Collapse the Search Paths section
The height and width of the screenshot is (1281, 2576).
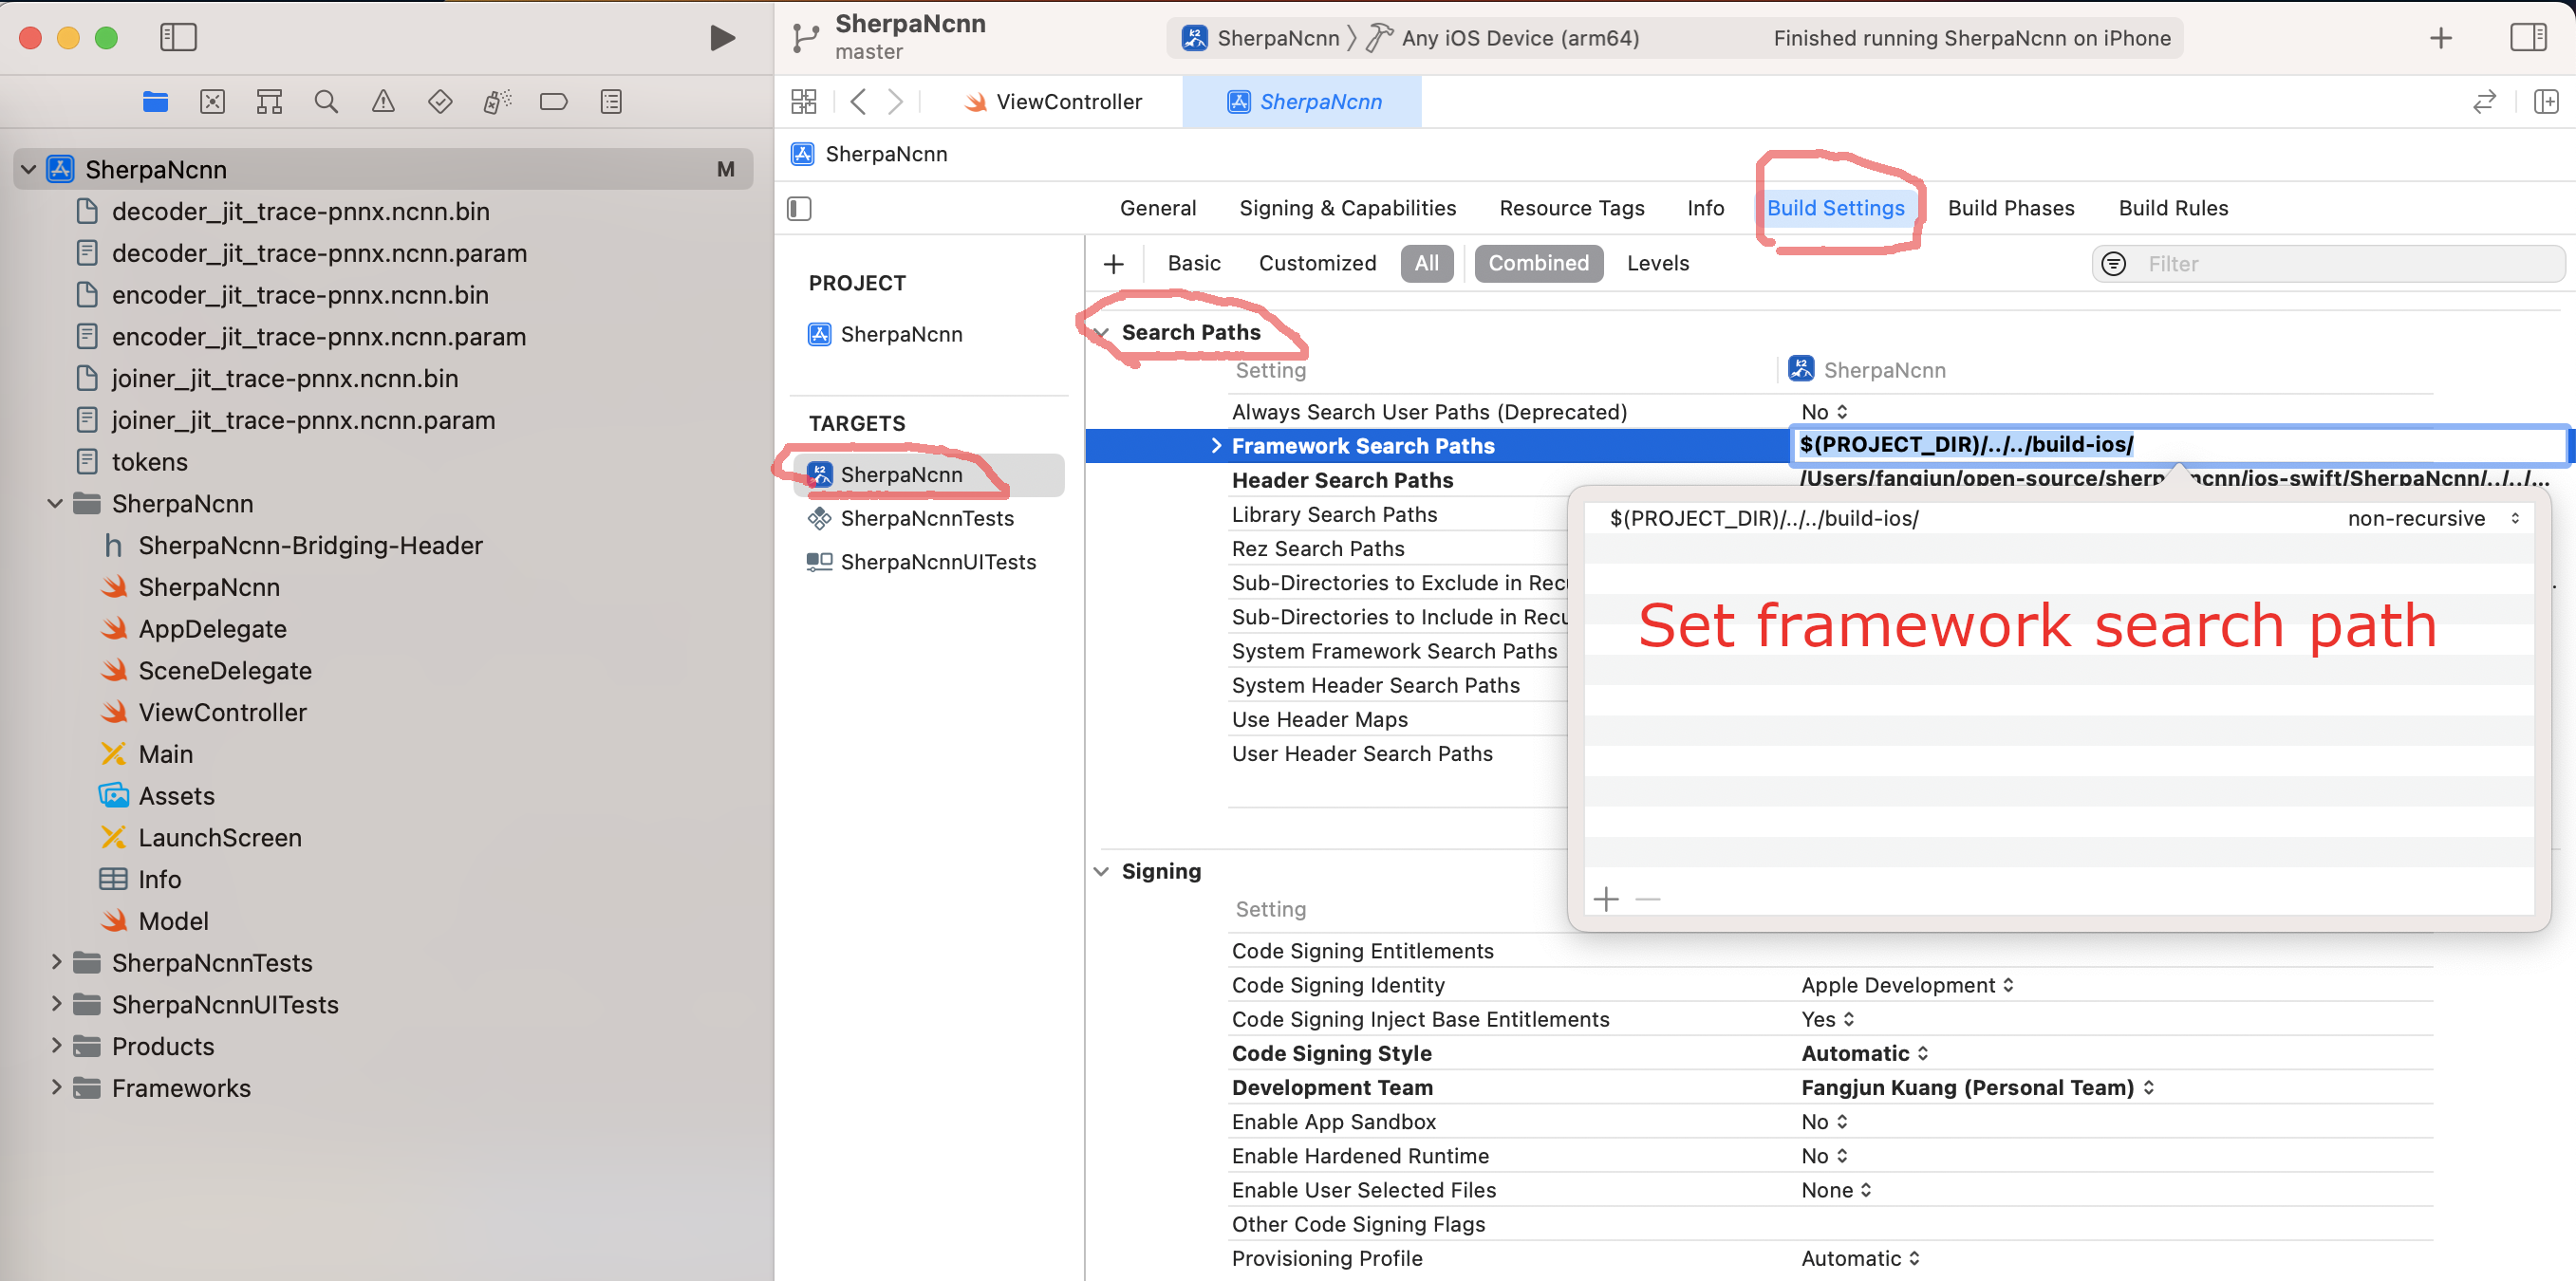click(x=1101, y=333)
